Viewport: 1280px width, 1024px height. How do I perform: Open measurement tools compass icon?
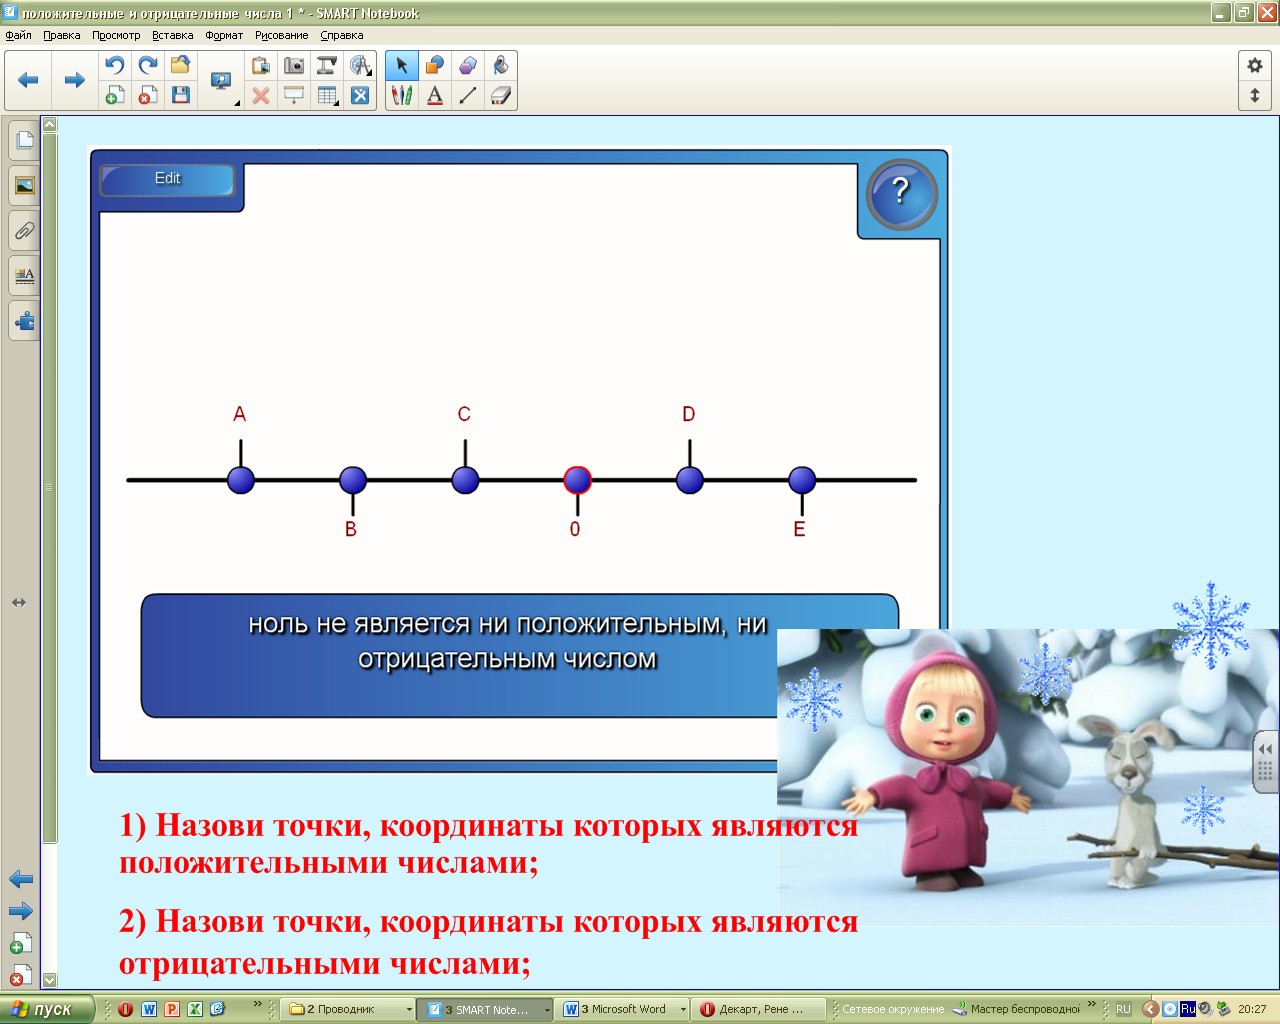360,66
